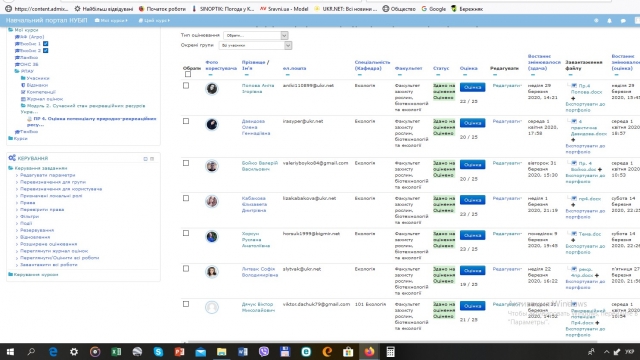Open messages chat icon in portal header
The width and height of the screenshot is (640, 360).
pyautogui.click(x=623, y=20)
